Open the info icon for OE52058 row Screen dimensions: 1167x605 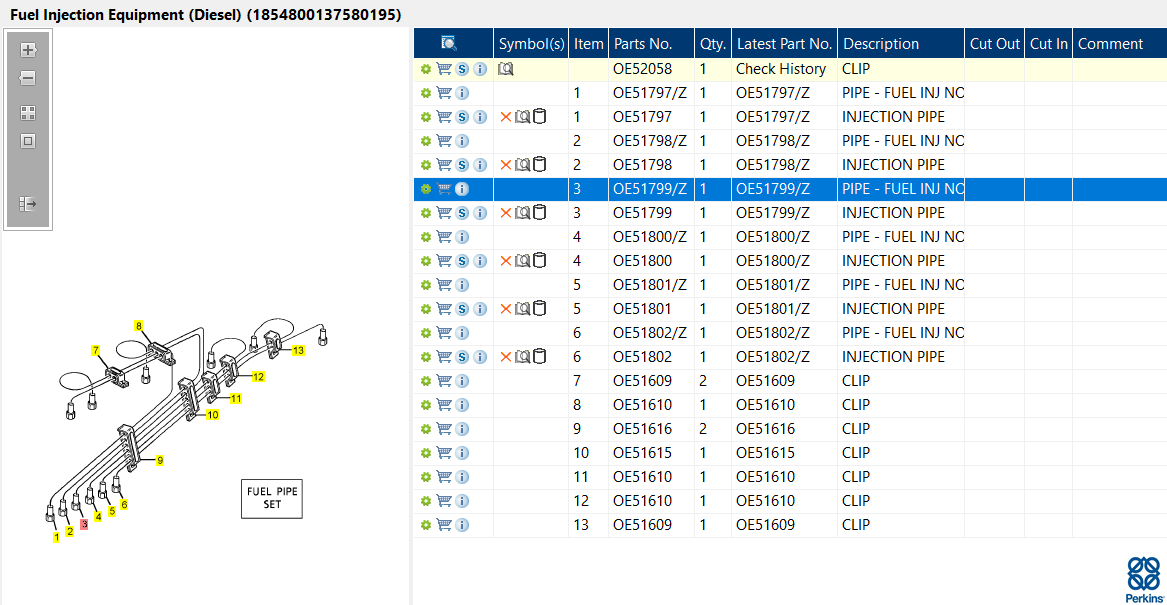(x=480, y=69)
